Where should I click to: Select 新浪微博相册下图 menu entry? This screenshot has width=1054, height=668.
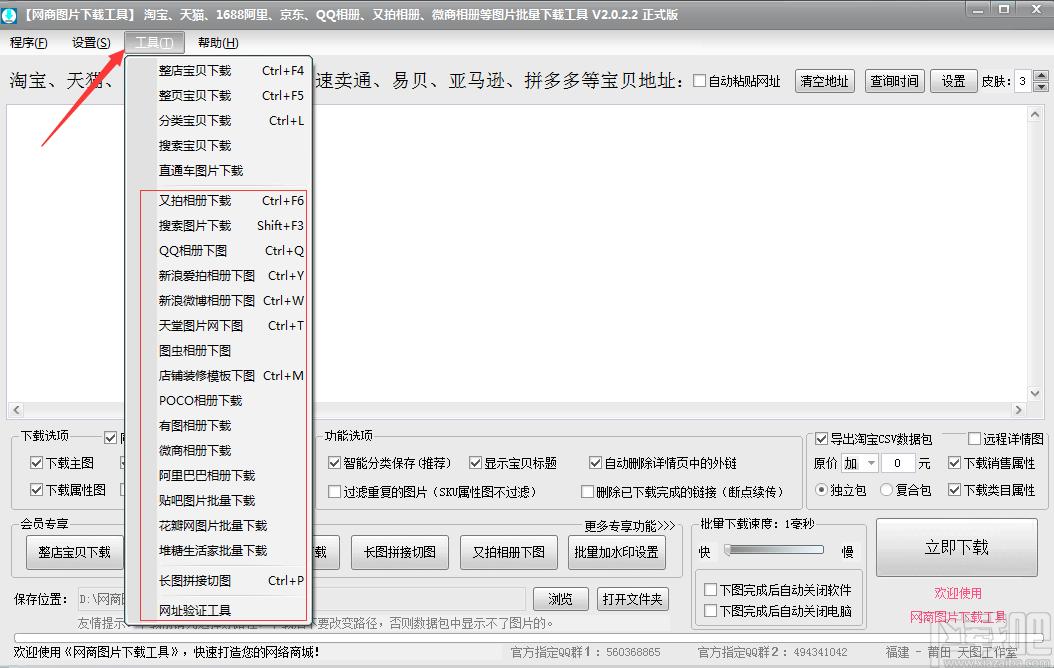(x=219, y=300)
